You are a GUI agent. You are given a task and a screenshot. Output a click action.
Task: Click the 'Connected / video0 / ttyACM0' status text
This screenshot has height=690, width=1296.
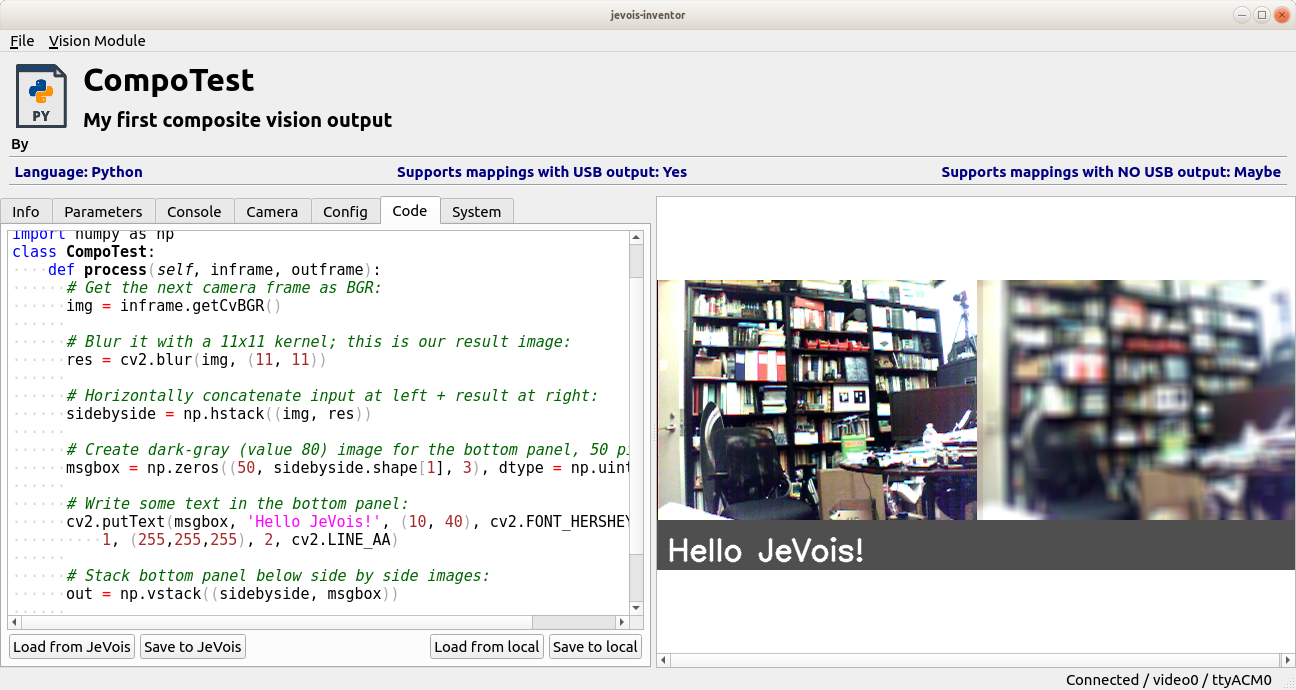(x=1169, y=680)
